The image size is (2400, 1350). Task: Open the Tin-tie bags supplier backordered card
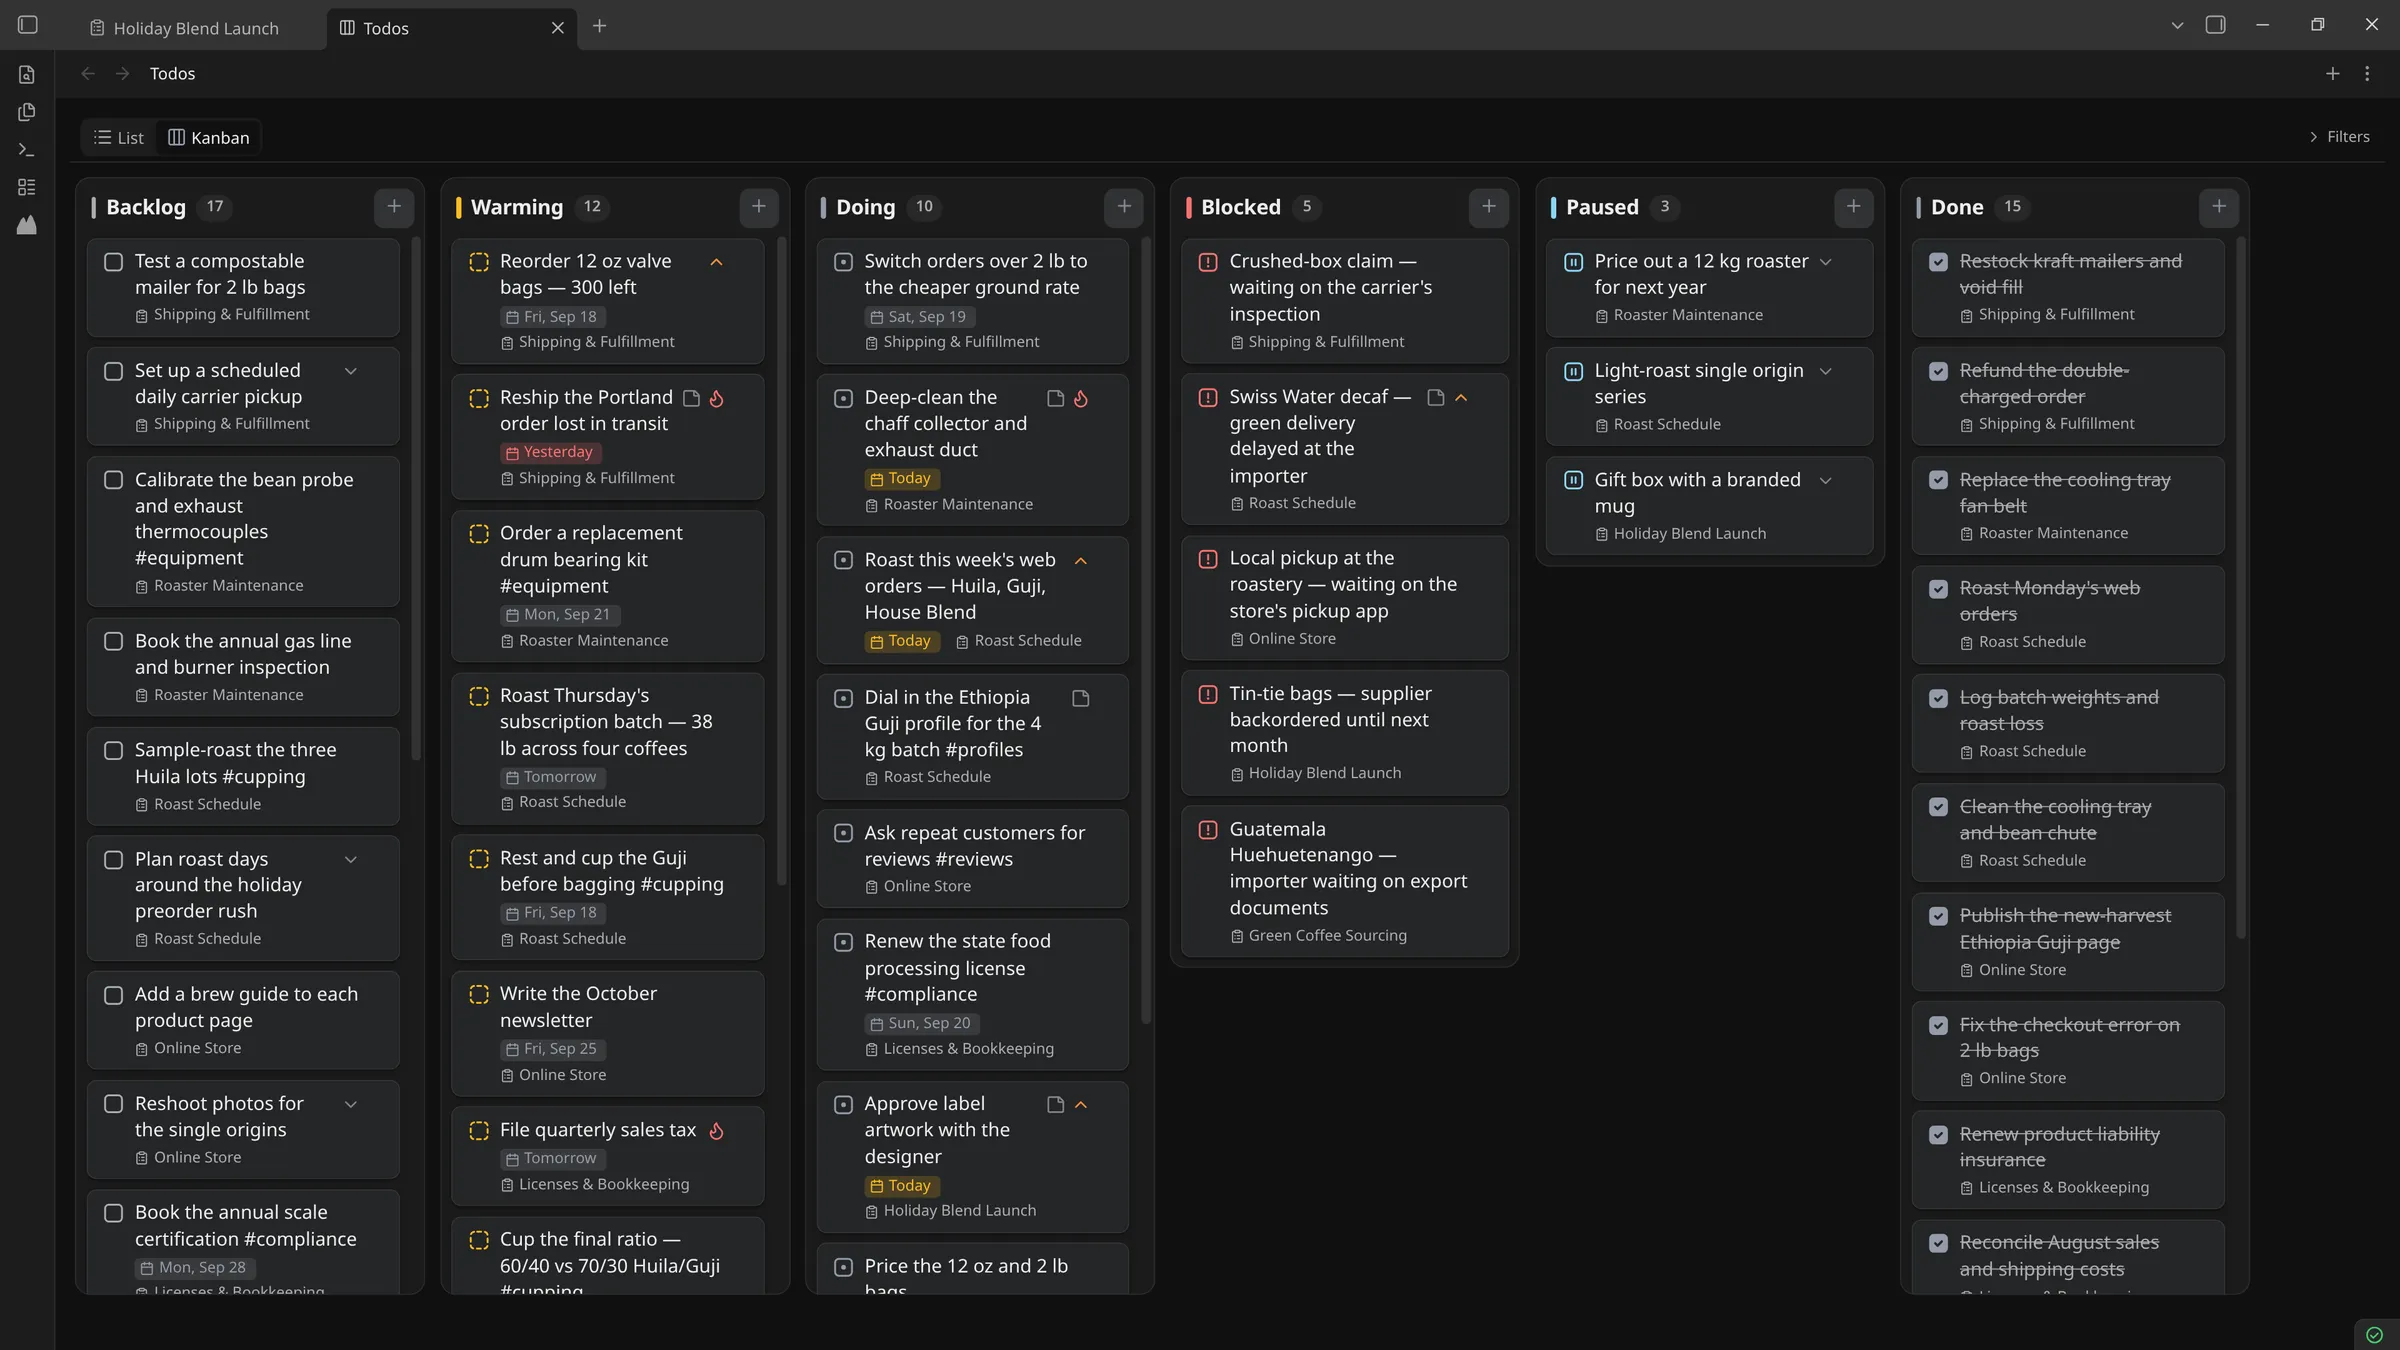[1344, 732]
